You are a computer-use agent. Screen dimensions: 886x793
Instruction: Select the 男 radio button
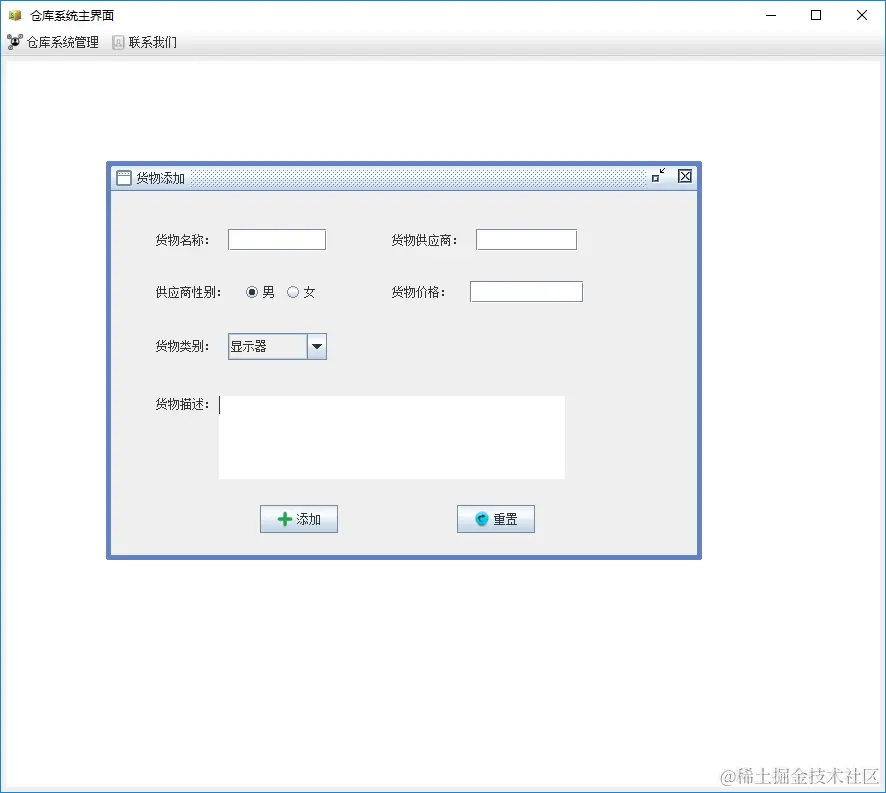click(260, 292)
